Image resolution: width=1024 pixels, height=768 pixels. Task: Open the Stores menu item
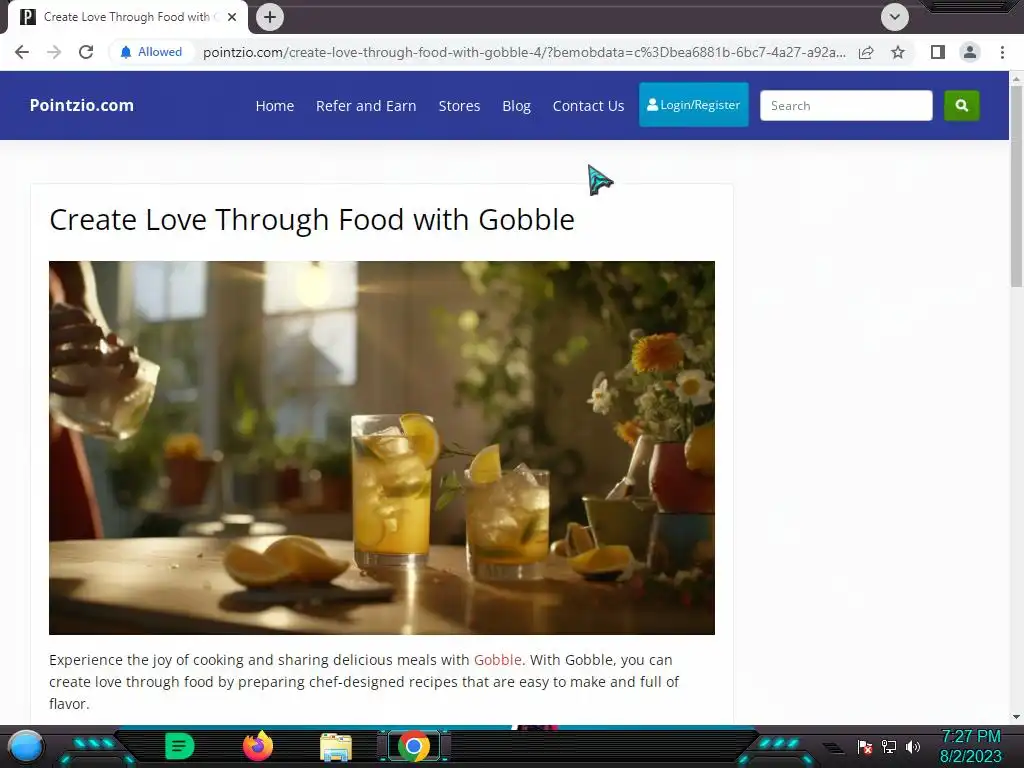click(x=459, y=106)
